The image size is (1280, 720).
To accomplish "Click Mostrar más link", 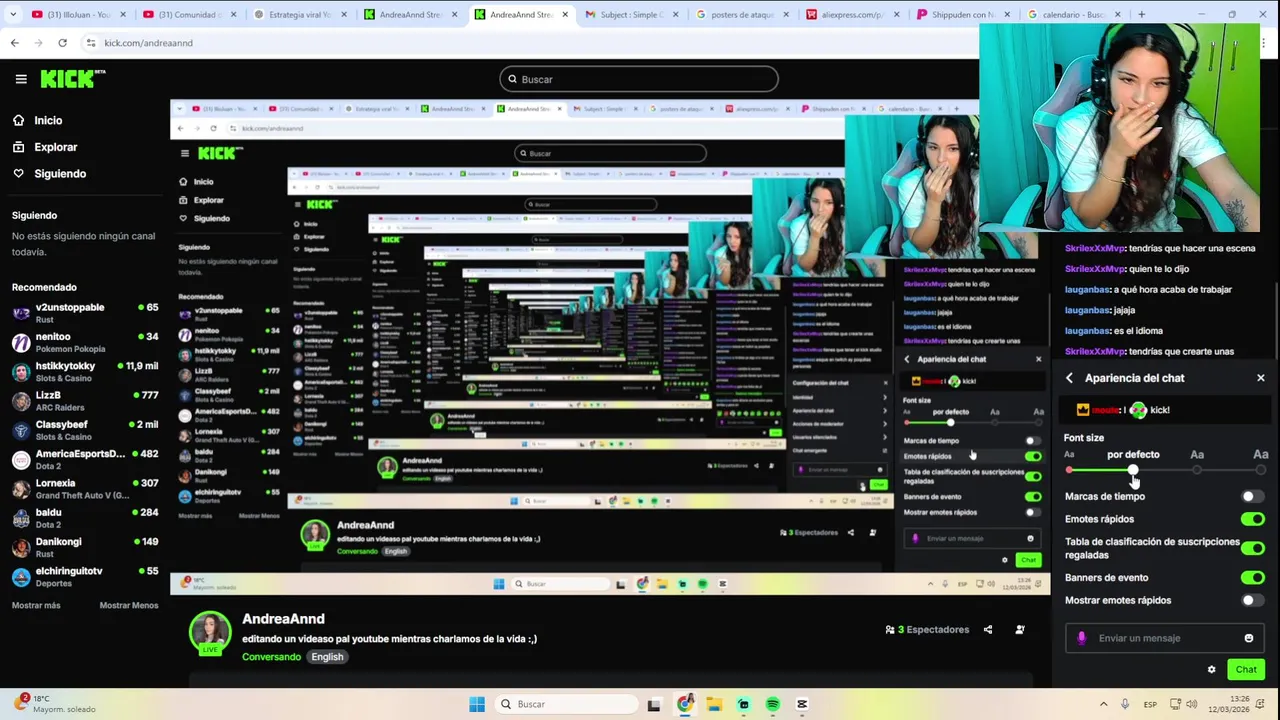I will pos(36,605).
